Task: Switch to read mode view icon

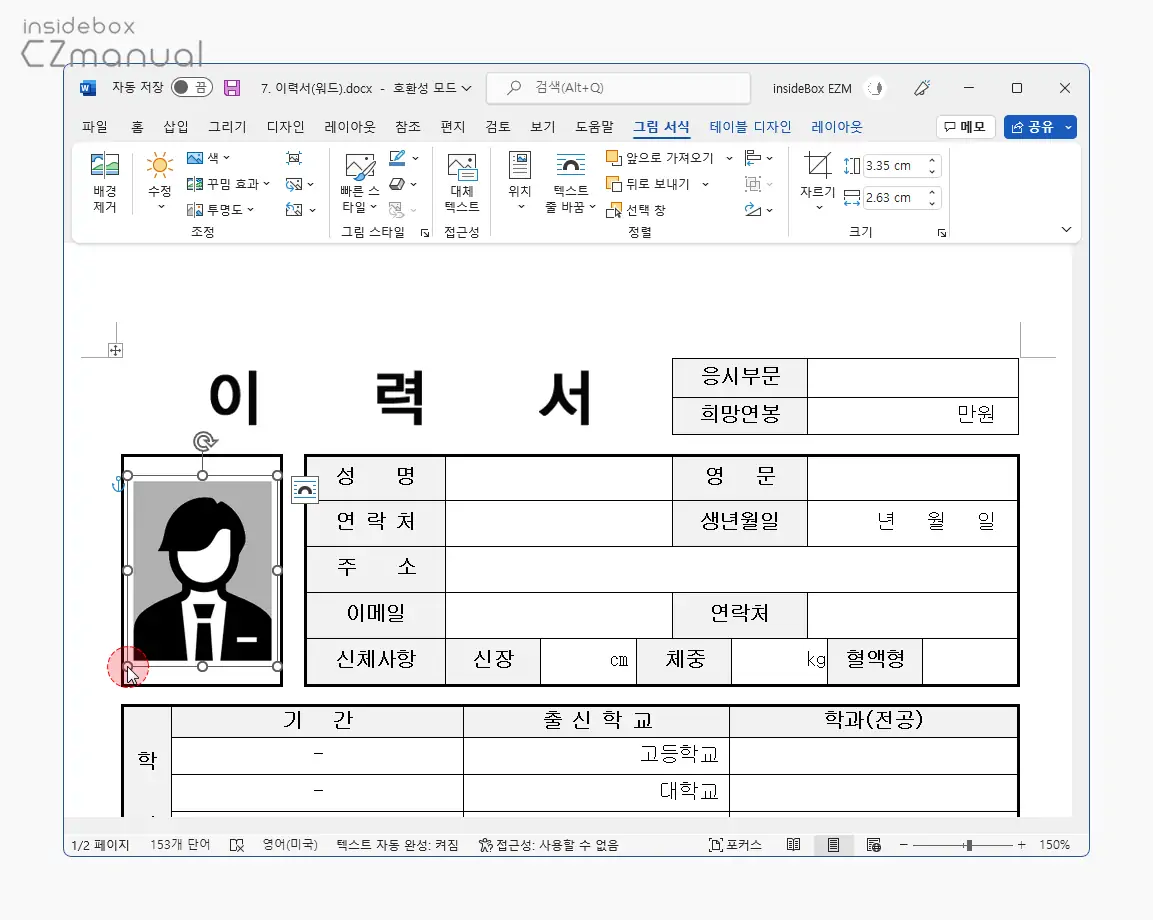Action: coord(793,845)
